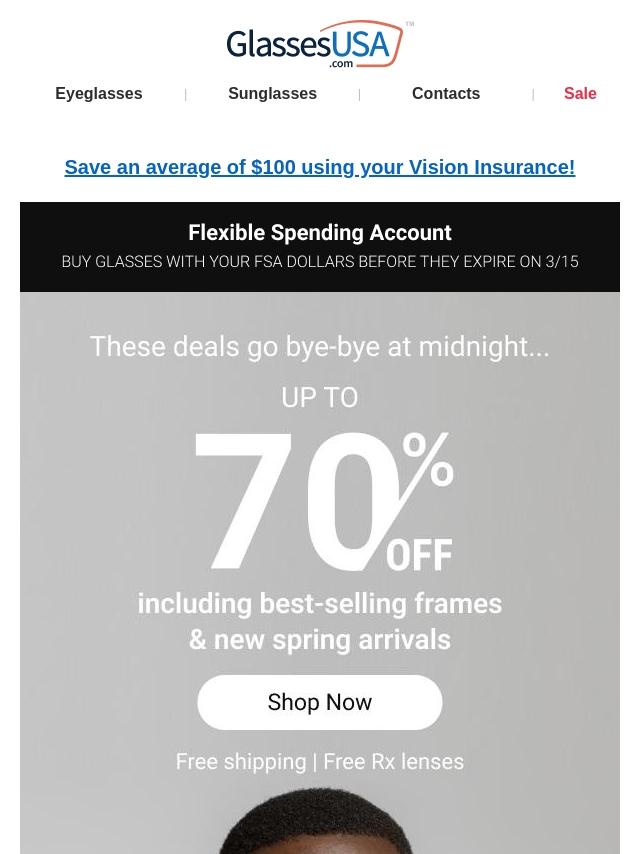Click the UP TO text
640x854 pixels.
pyautogui.click(x=320, y=398)
